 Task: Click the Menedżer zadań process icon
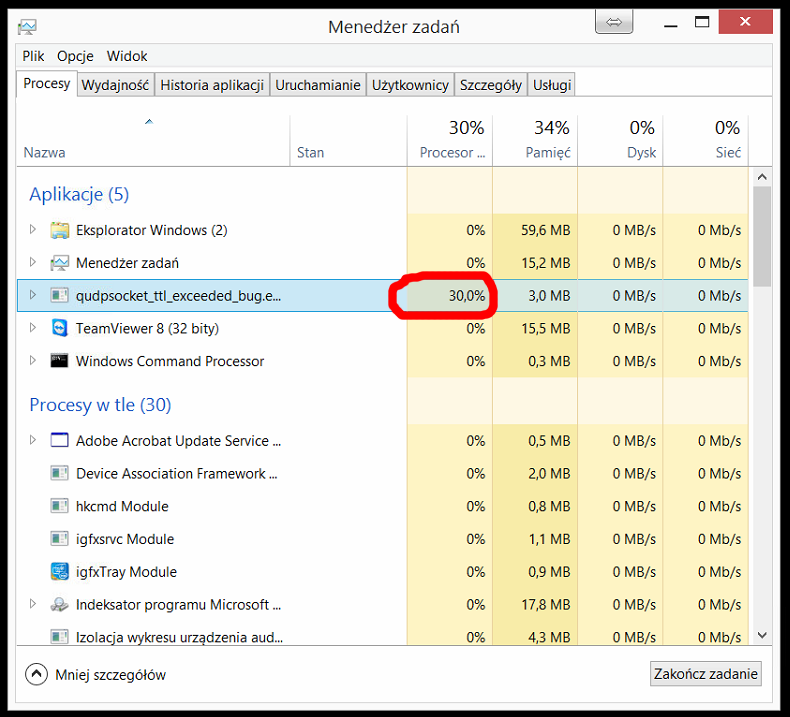[x=59, y=263]
